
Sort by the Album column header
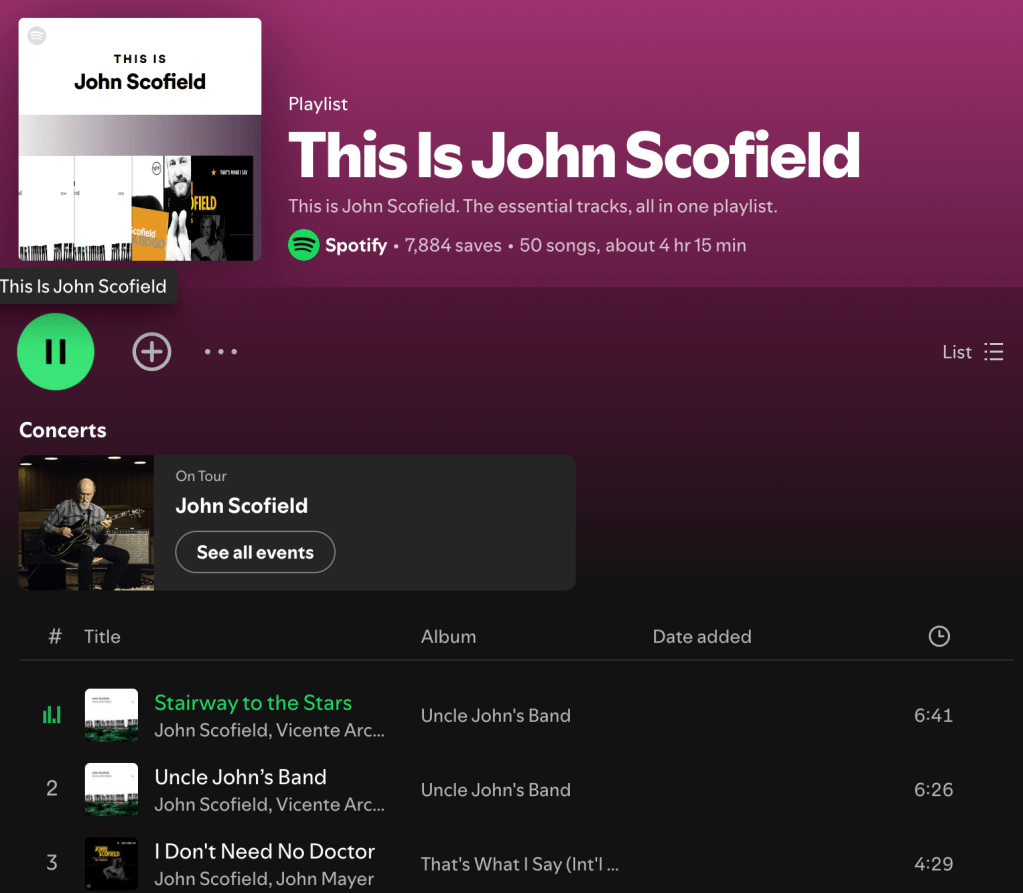click(x=448, y=637)
